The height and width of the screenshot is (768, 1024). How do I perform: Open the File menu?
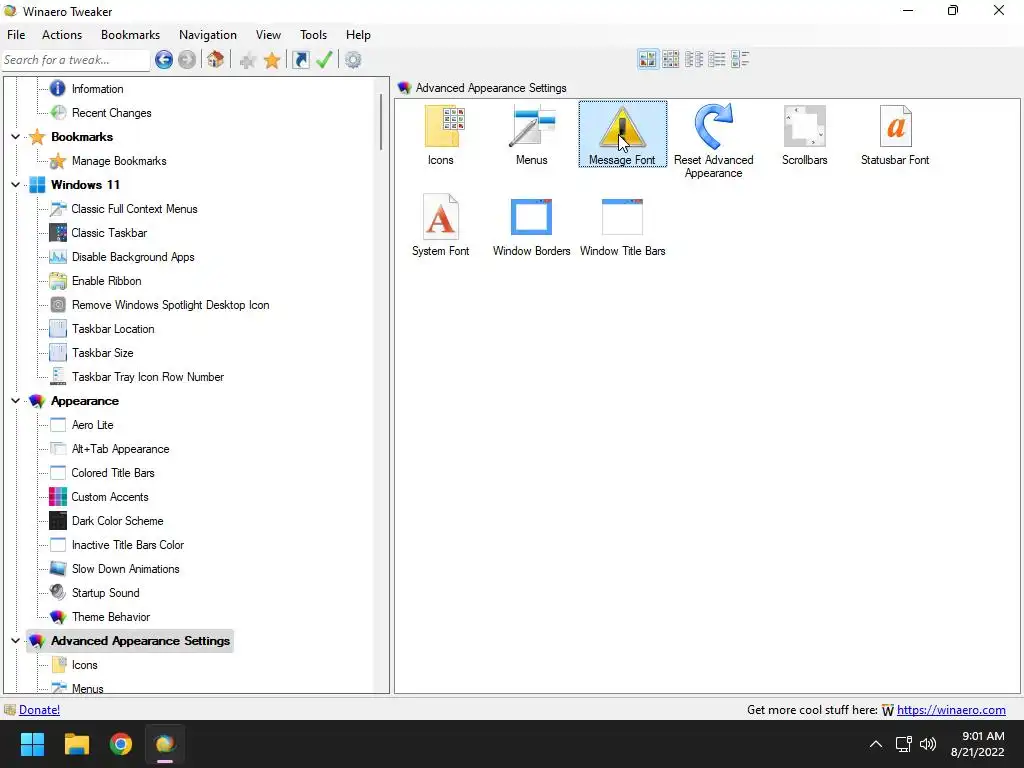click(x=16, y=35)
